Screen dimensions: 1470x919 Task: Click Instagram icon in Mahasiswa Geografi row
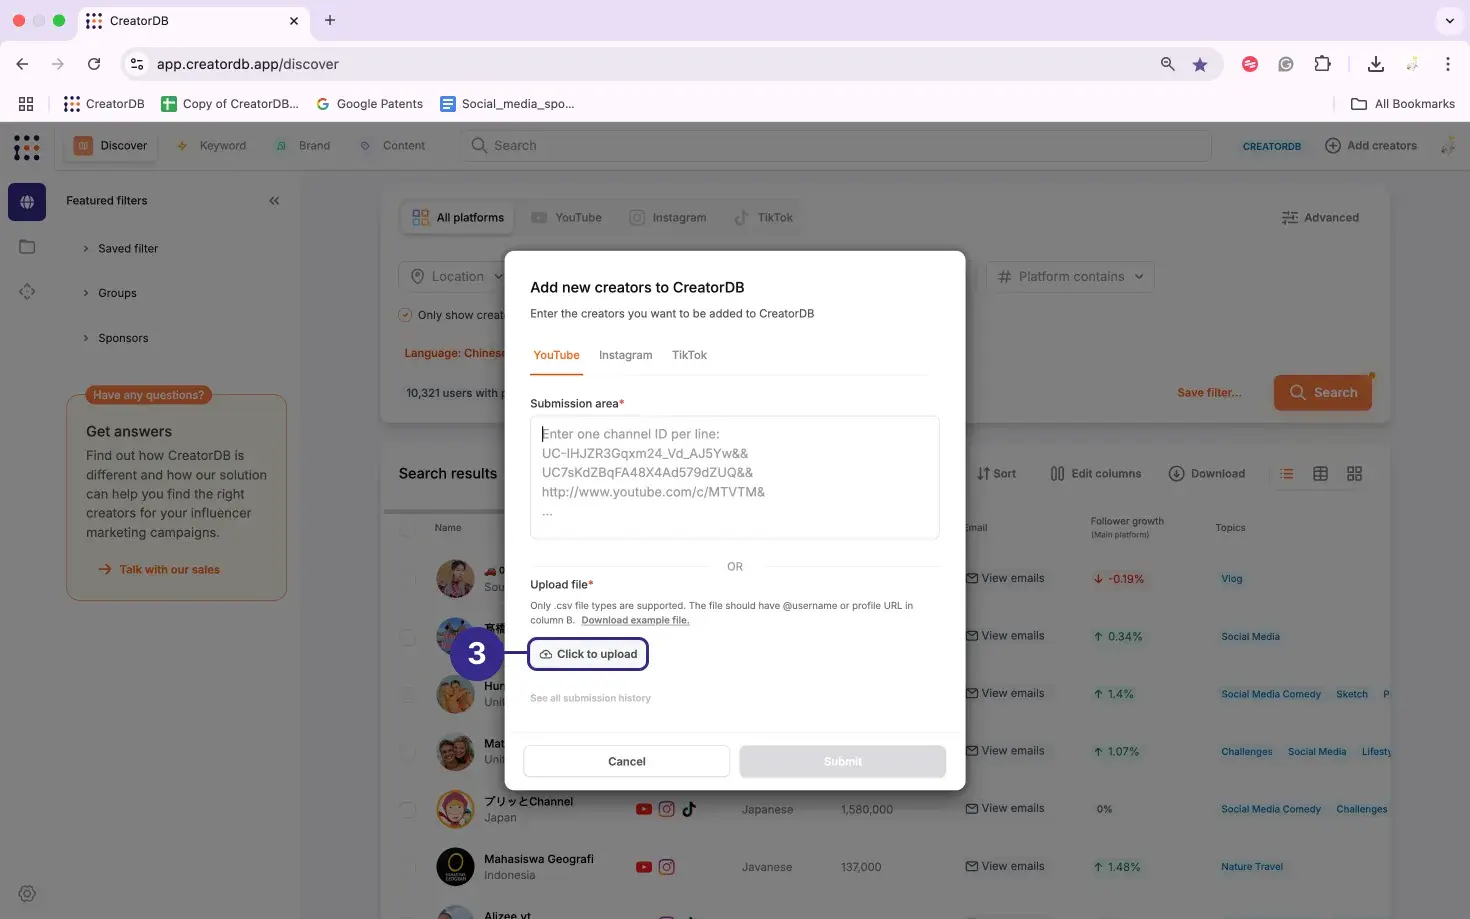(x=667, y=867)
